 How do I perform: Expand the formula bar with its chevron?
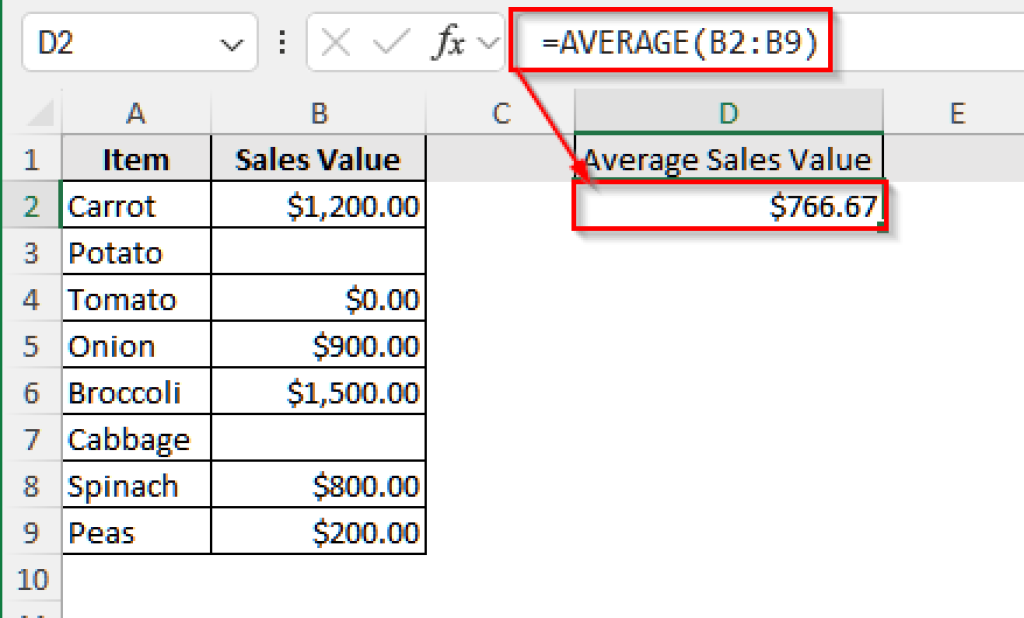488,41
